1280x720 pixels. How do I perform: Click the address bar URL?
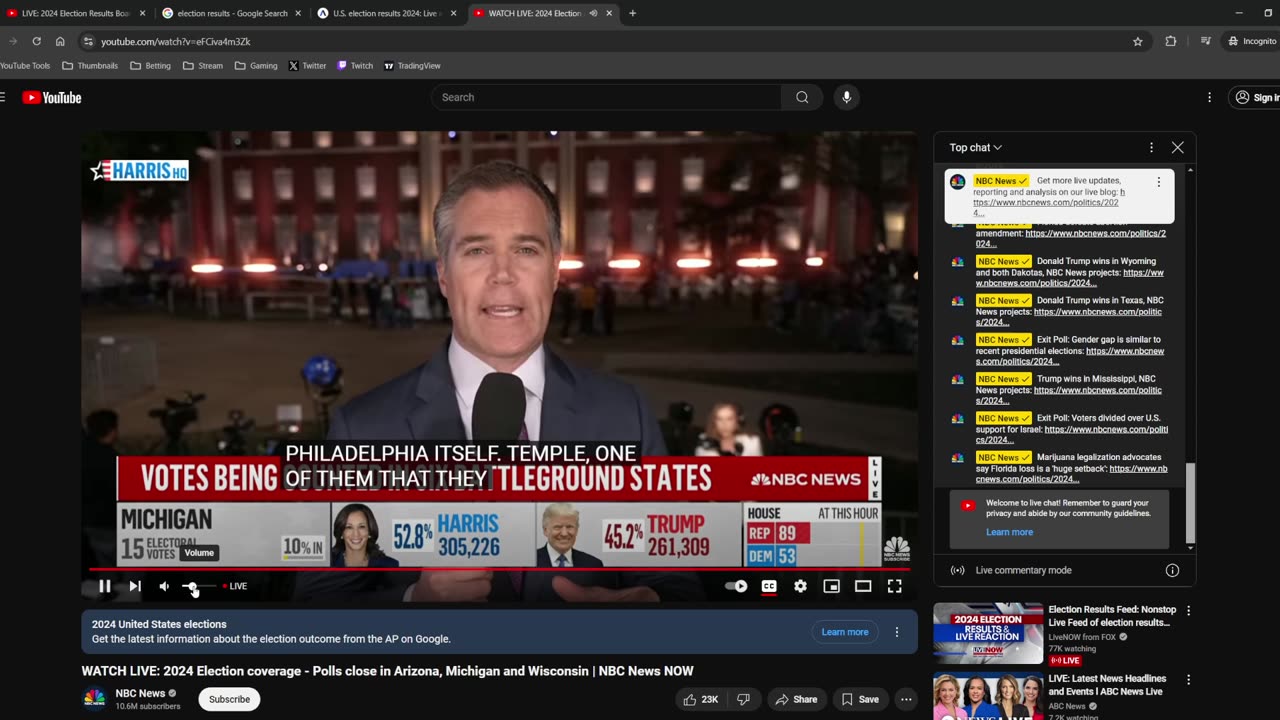[176, 41]
